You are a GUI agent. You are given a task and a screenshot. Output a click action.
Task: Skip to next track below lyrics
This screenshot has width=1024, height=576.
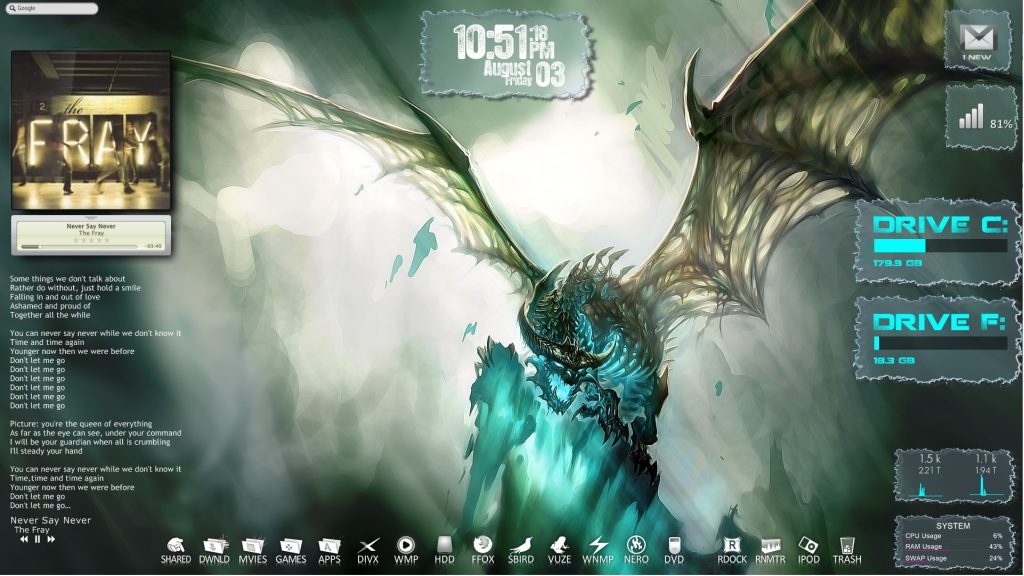click(x=51, y=539)
